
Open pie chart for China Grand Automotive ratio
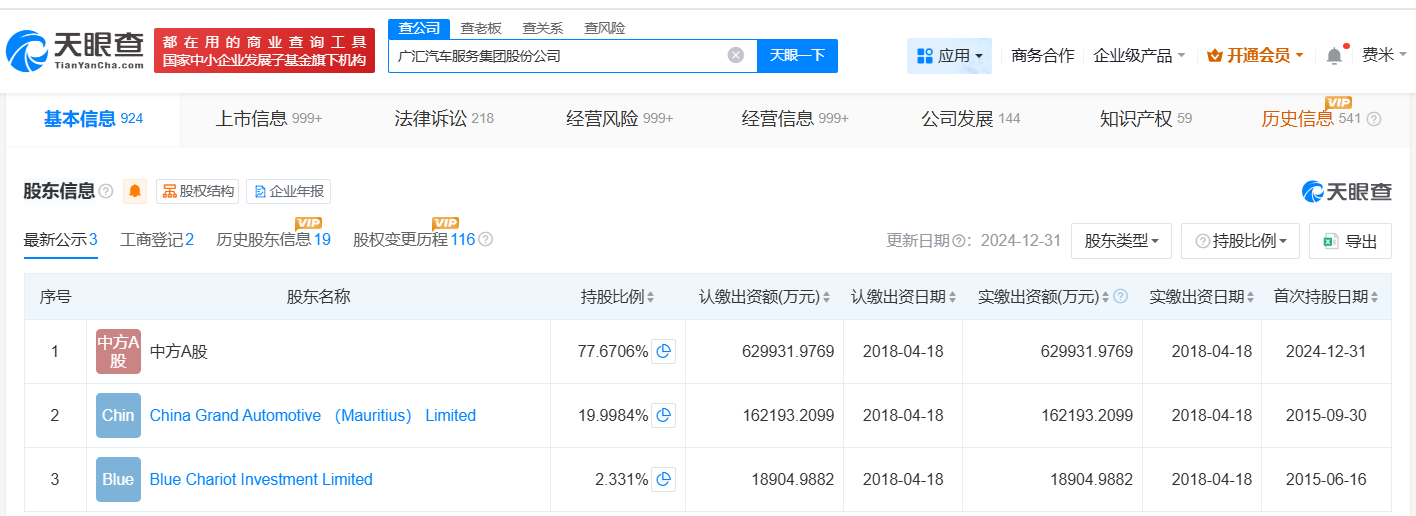click(x=664, y=415)
